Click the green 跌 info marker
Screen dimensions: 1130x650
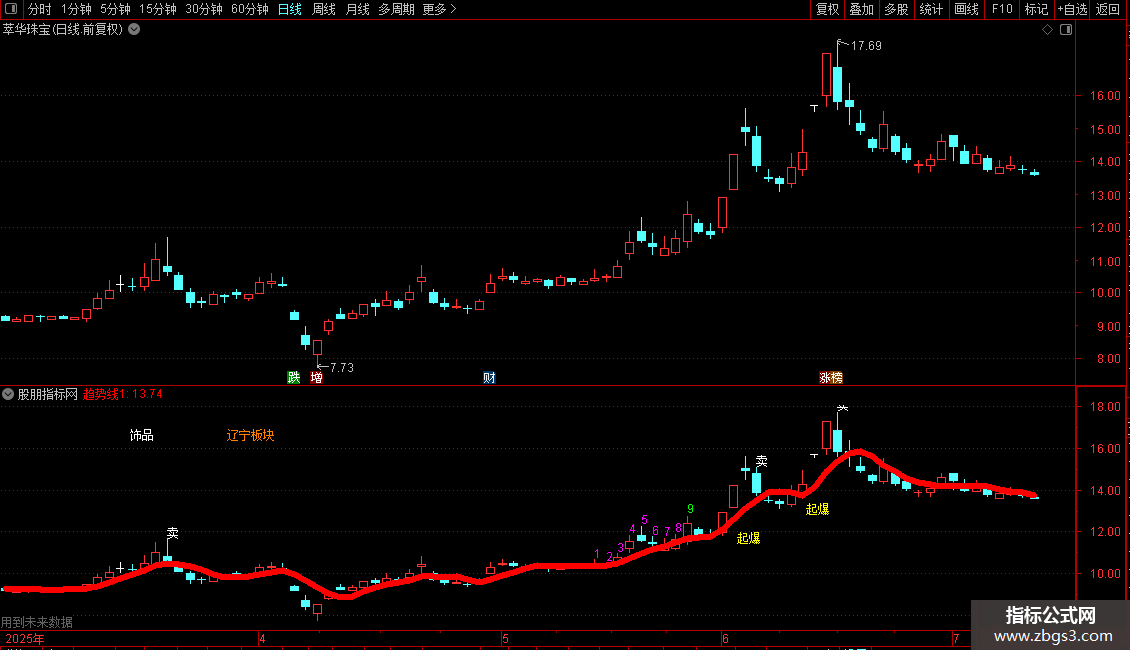pos(293,378)
